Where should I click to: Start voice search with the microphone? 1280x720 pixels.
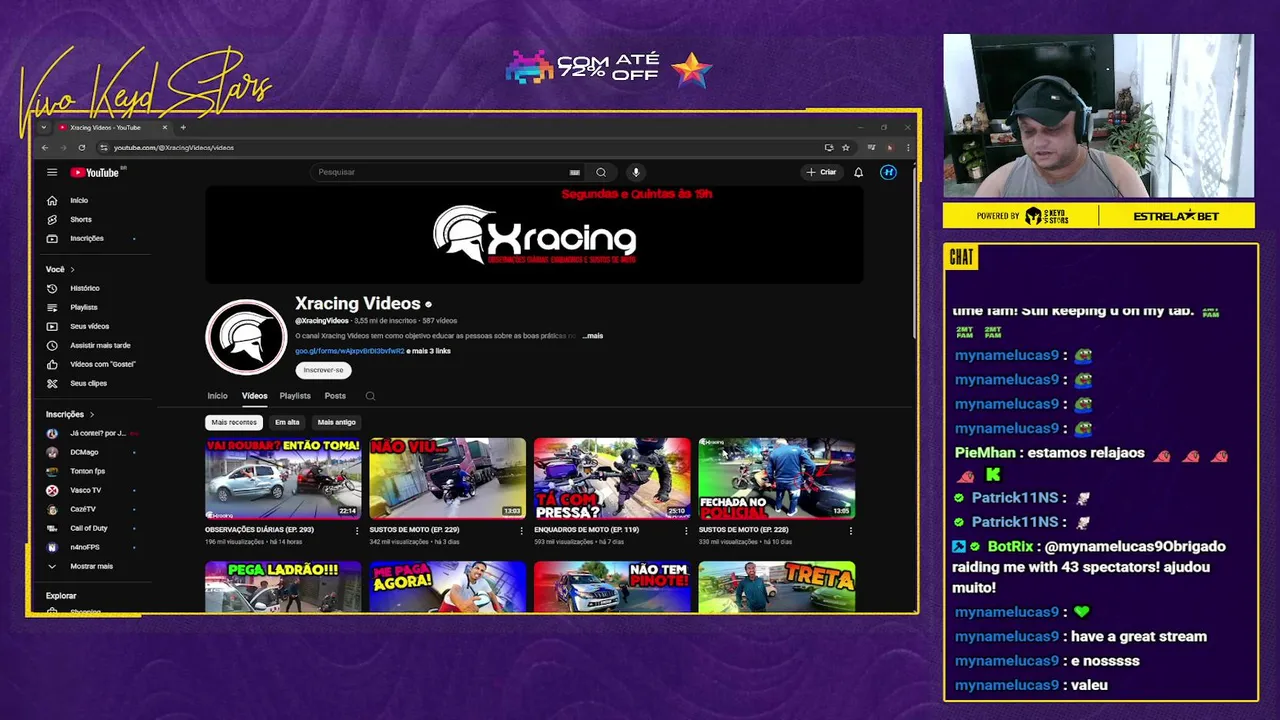click(635, 172)
